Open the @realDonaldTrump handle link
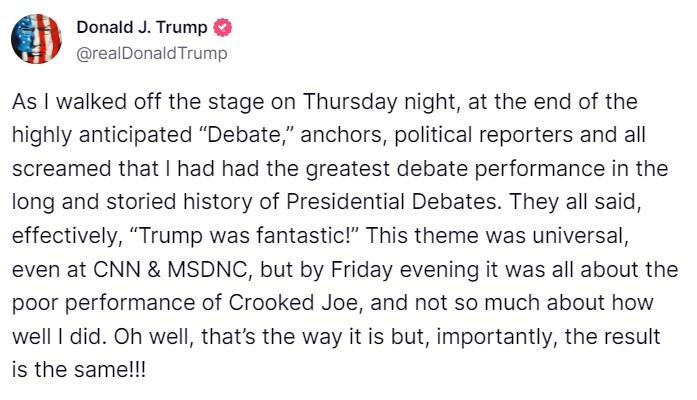The width and height of the screenshot is (697, 400). [152, 53]
